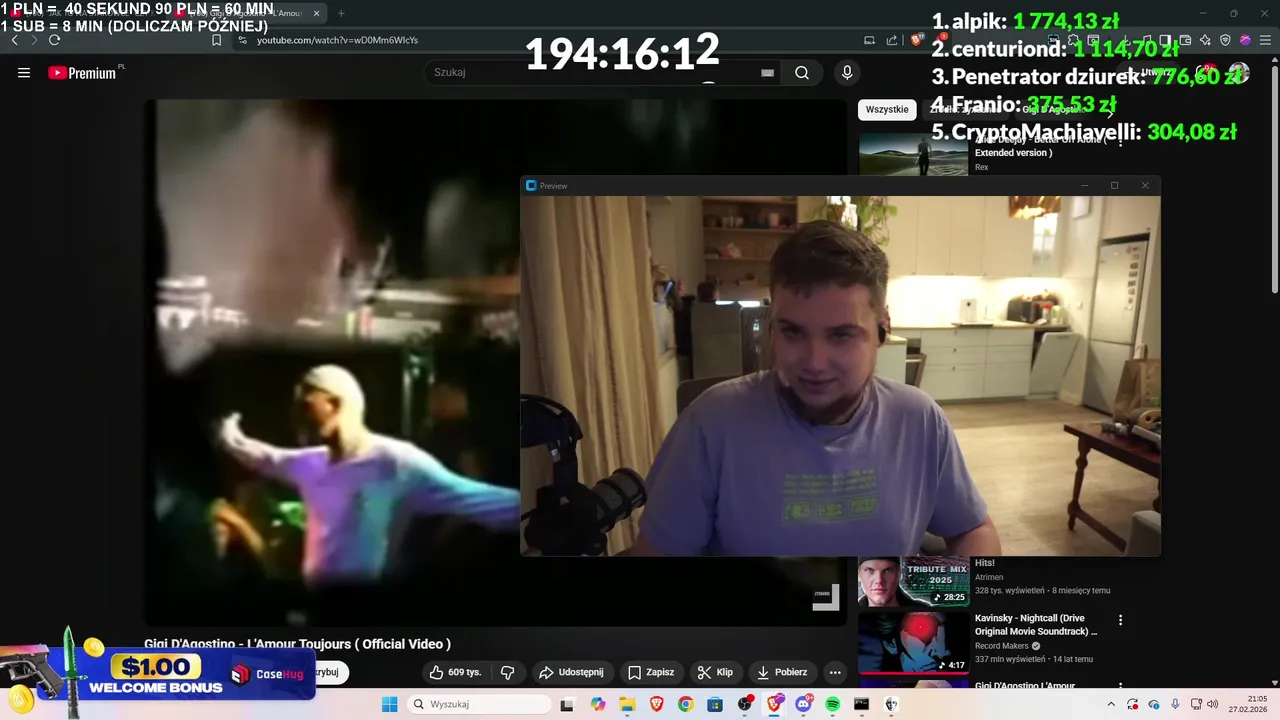This screenshot has width=1280, height=720.
Task: Open options menu for bottom Gigi D'Agostino suggestion
Action: pos(1120,687)
